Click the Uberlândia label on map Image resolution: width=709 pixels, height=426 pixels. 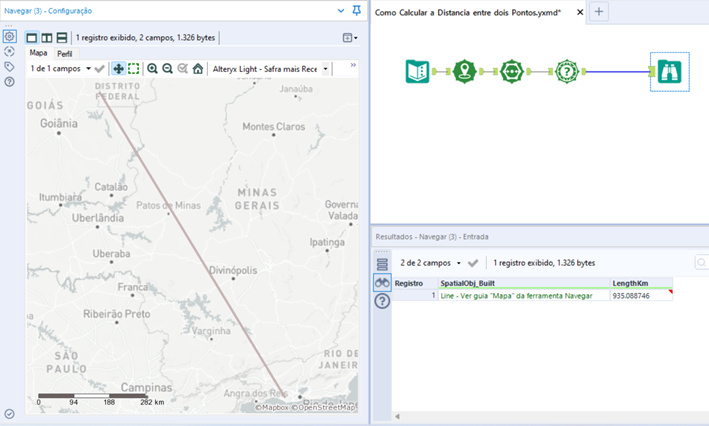[x=98, y=218]
